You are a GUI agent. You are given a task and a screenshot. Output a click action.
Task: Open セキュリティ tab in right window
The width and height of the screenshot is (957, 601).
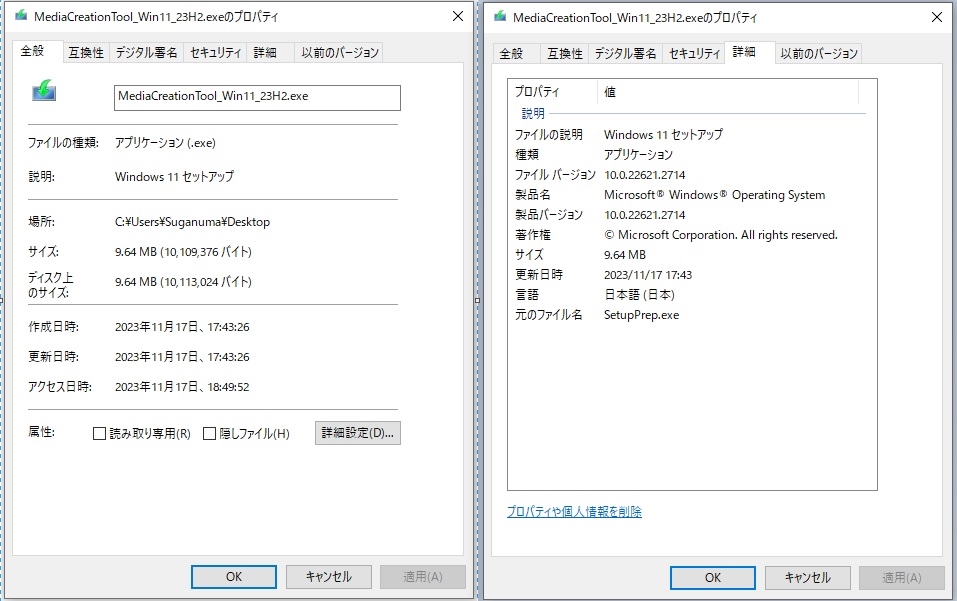pos(695,54)
